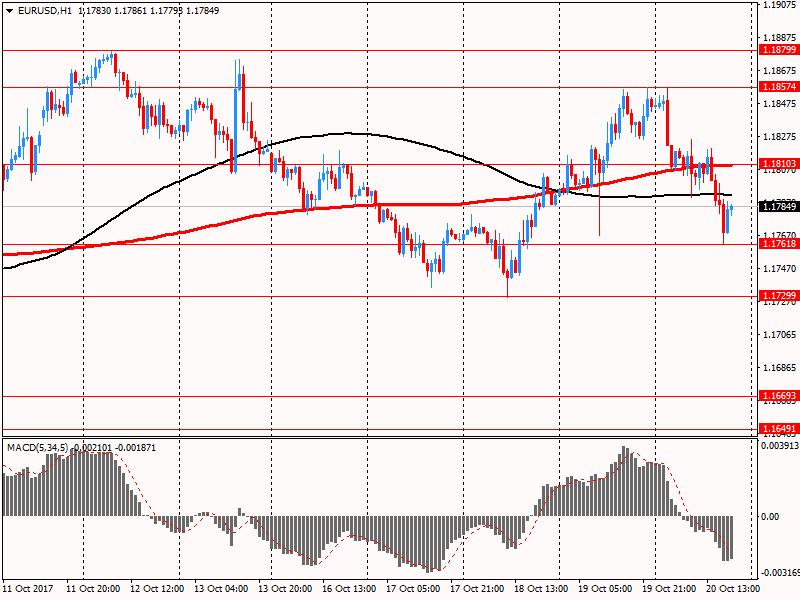Select the 1.16693 price level label
800x600 pixels.
(x=779, y=396)
